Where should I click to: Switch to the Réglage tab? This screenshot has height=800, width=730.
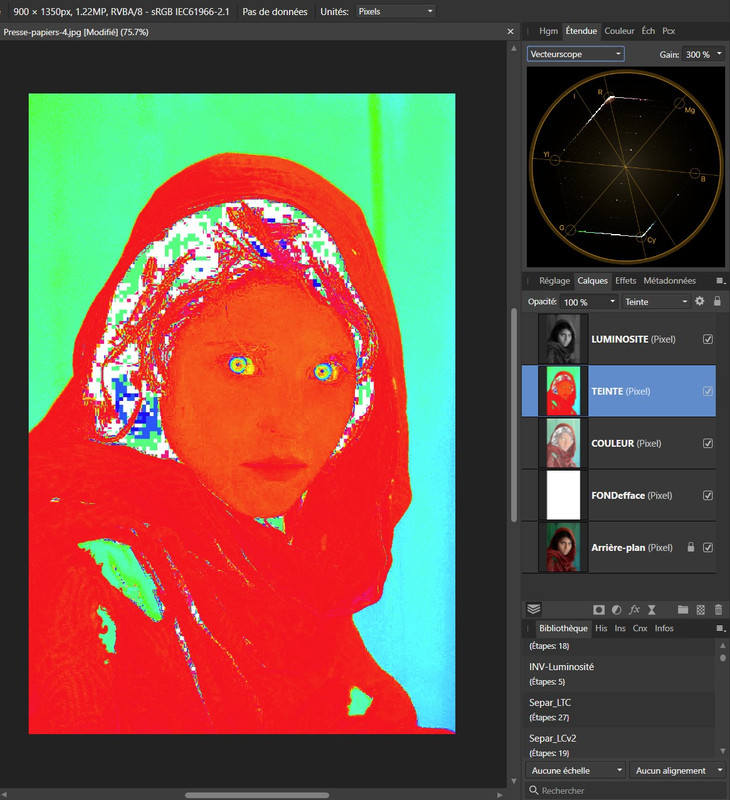(555, 281)
